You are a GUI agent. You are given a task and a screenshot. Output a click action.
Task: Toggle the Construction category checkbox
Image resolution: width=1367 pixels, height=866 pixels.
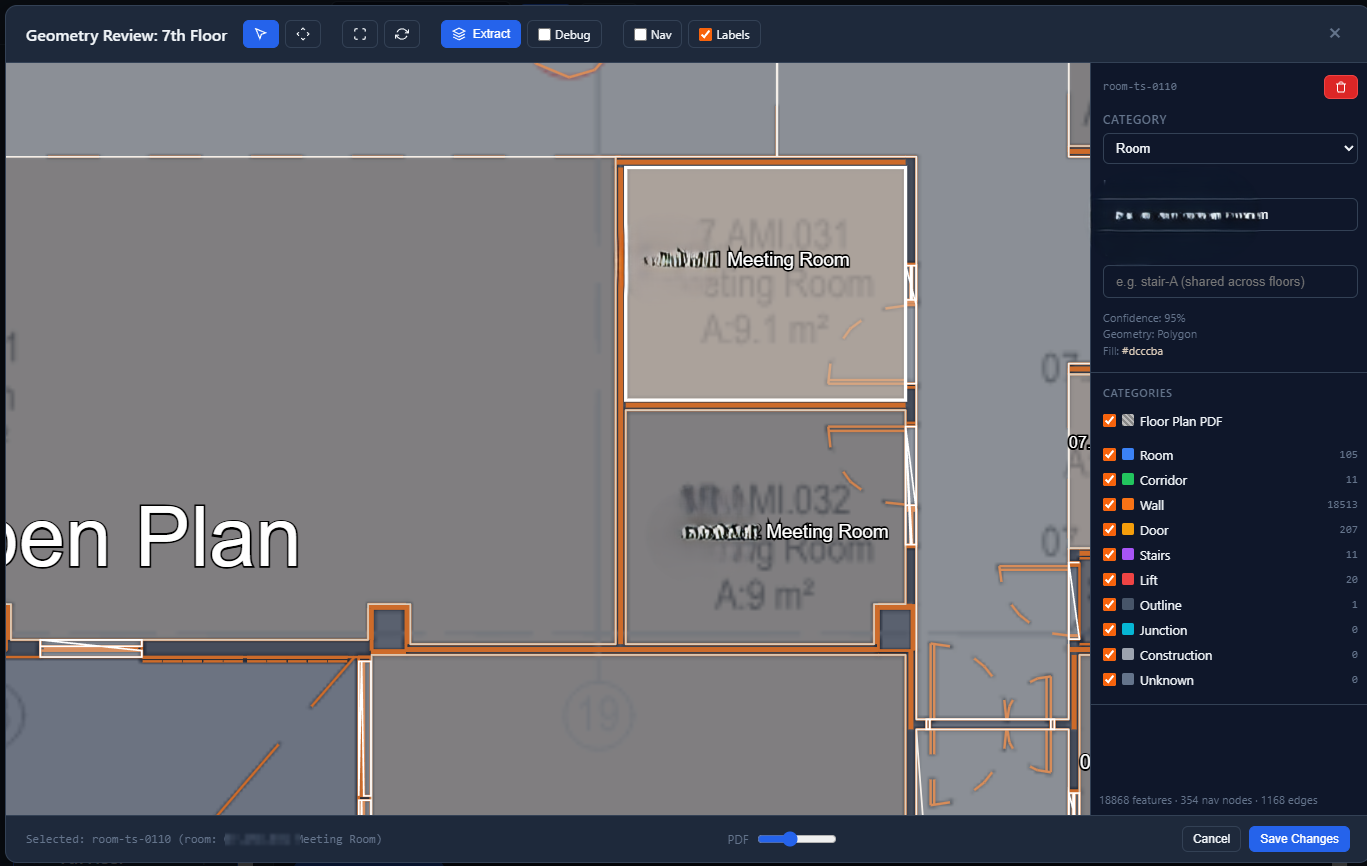[x=1109, y=655]
